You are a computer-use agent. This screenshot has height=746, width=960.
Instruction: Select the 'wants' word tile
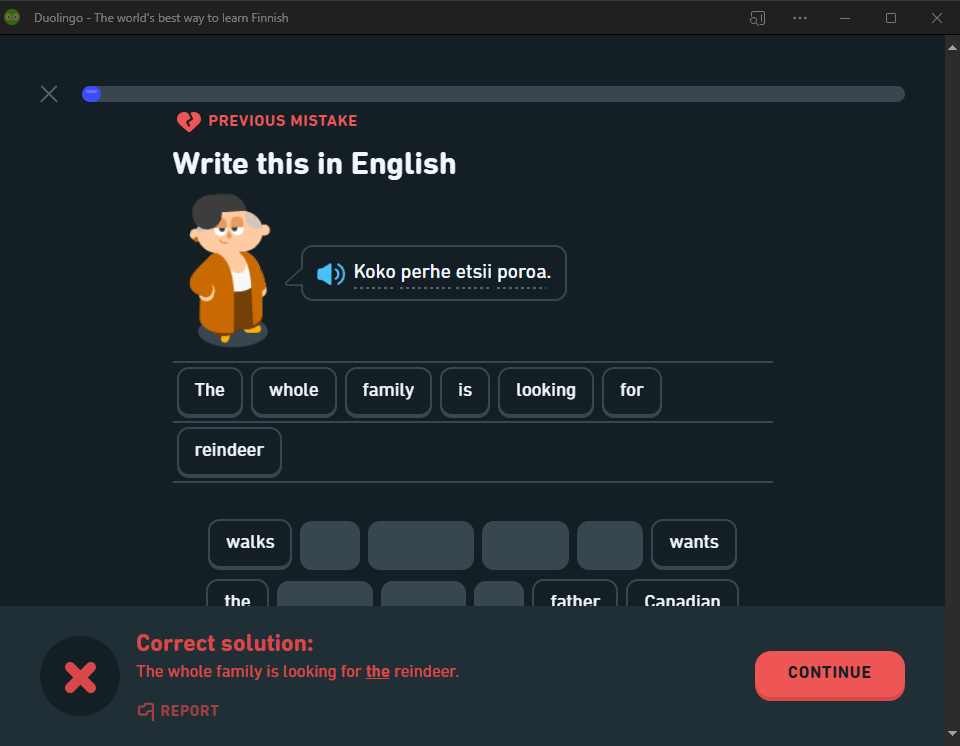[693, 543]
